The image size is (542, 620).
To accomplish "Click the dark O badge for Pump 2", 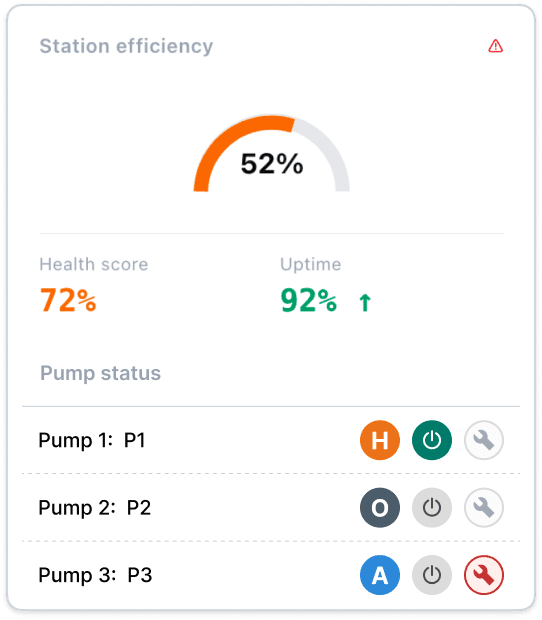I will click(380, 507).
